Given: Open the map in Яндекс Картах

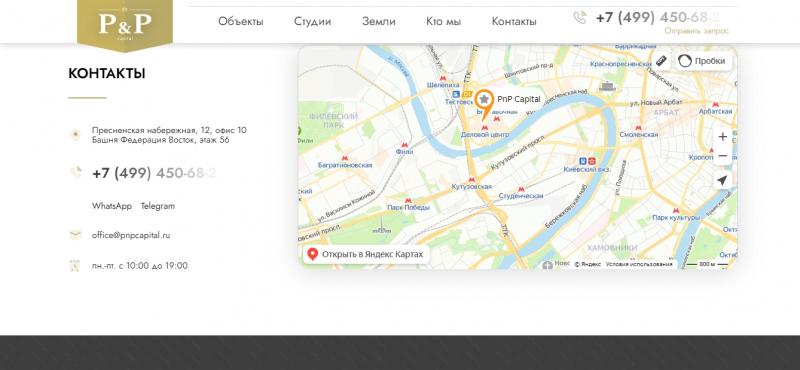Looking at the screenshot, I should coord(366,254).
